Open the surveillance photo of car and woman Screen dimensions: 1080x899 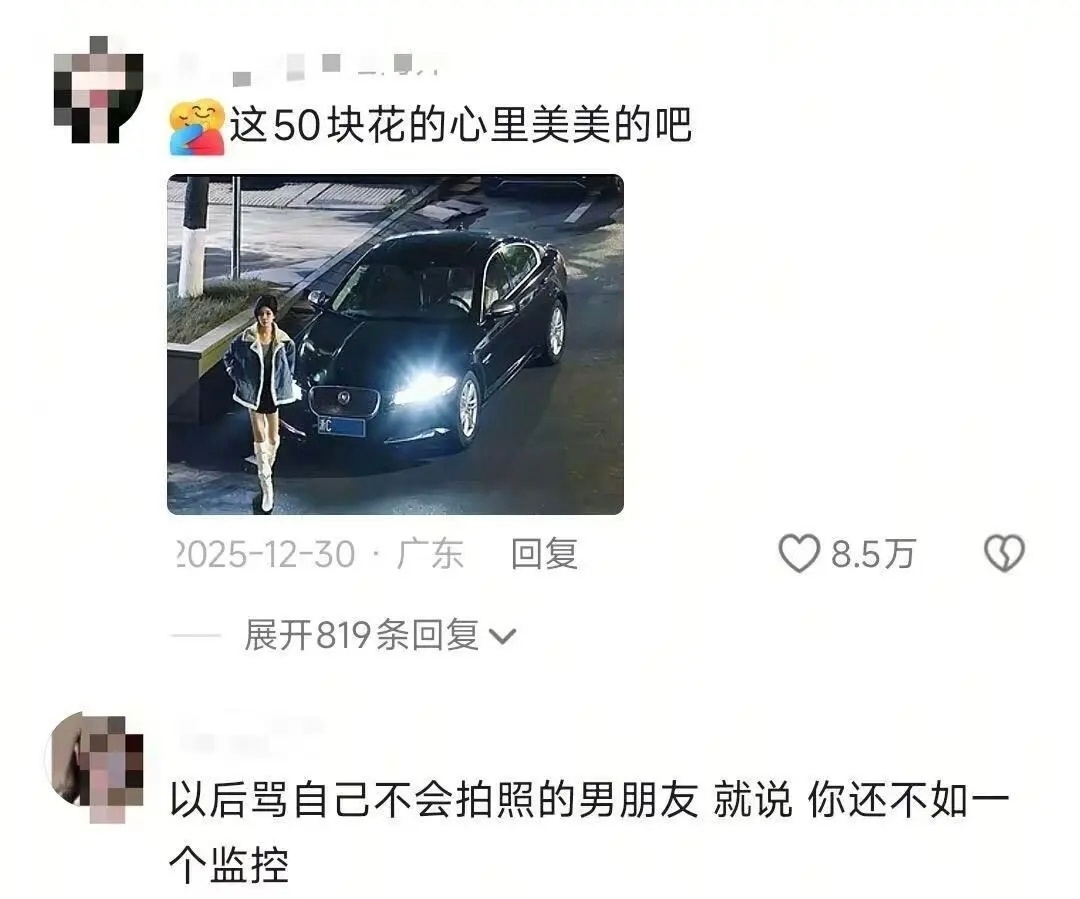pyautogui.click(x=395, y=344)
